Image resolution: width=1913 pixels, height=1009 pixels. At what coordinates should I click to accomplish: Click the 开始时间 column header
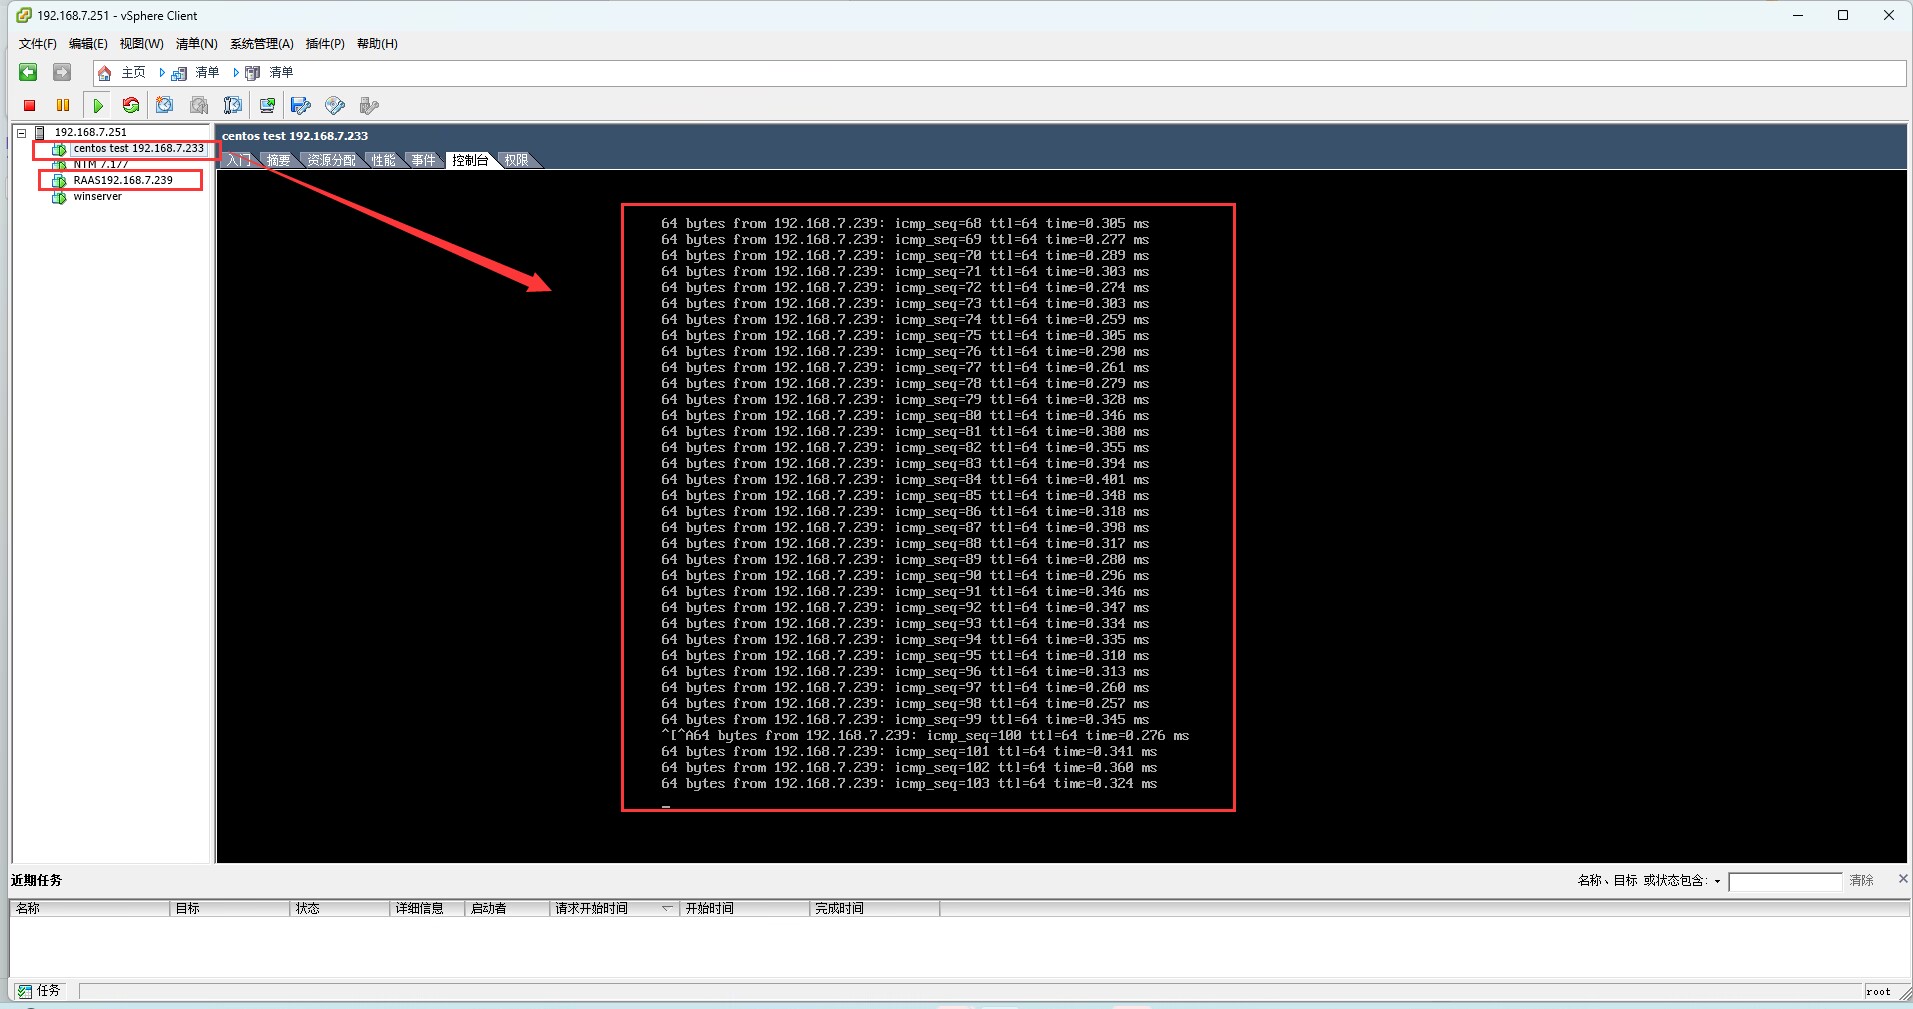click(745, 908)
